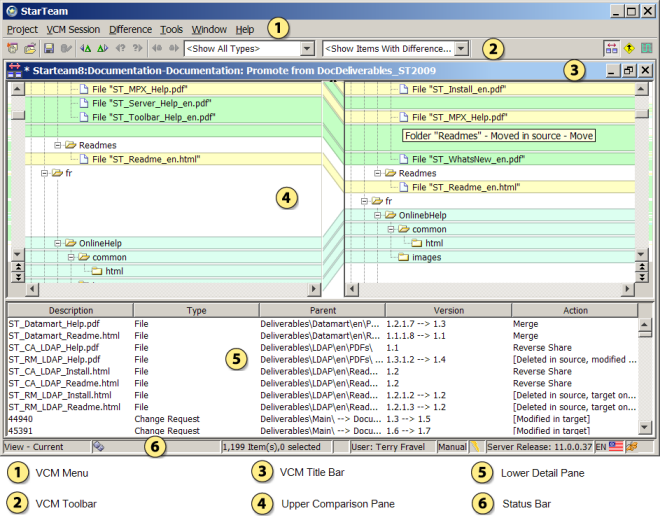
Task: Click the green panel icon at toolbar far right
Action: [645, 49]
